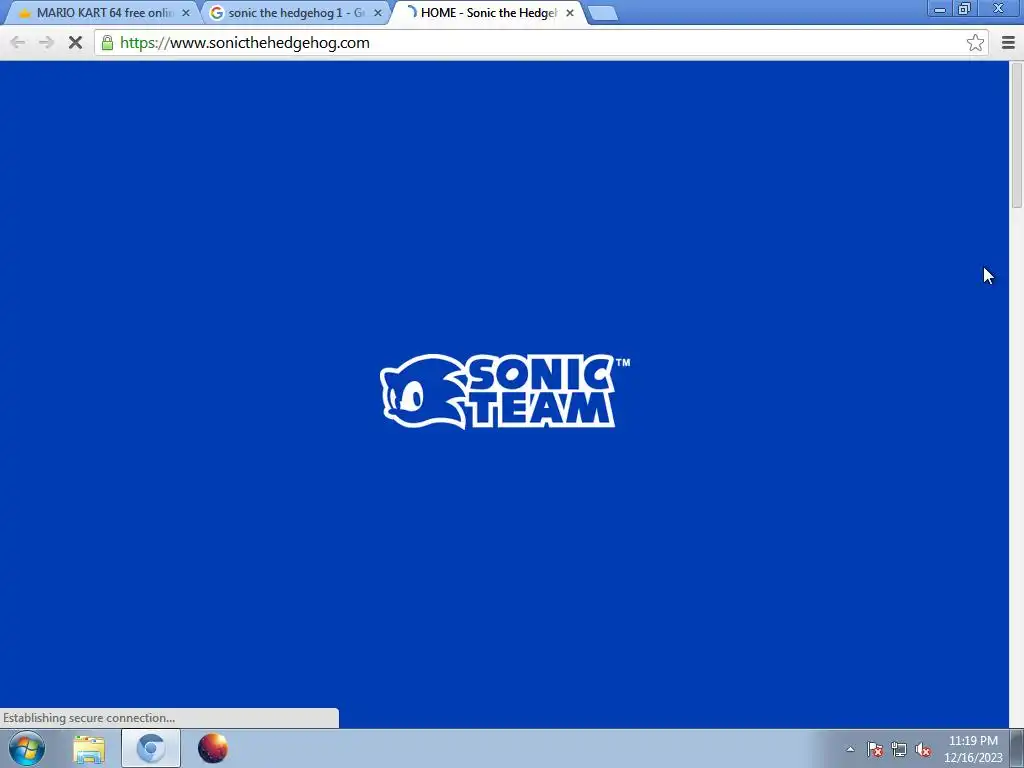
Task: View site security info via green padlock
Action: coord(107,43)
